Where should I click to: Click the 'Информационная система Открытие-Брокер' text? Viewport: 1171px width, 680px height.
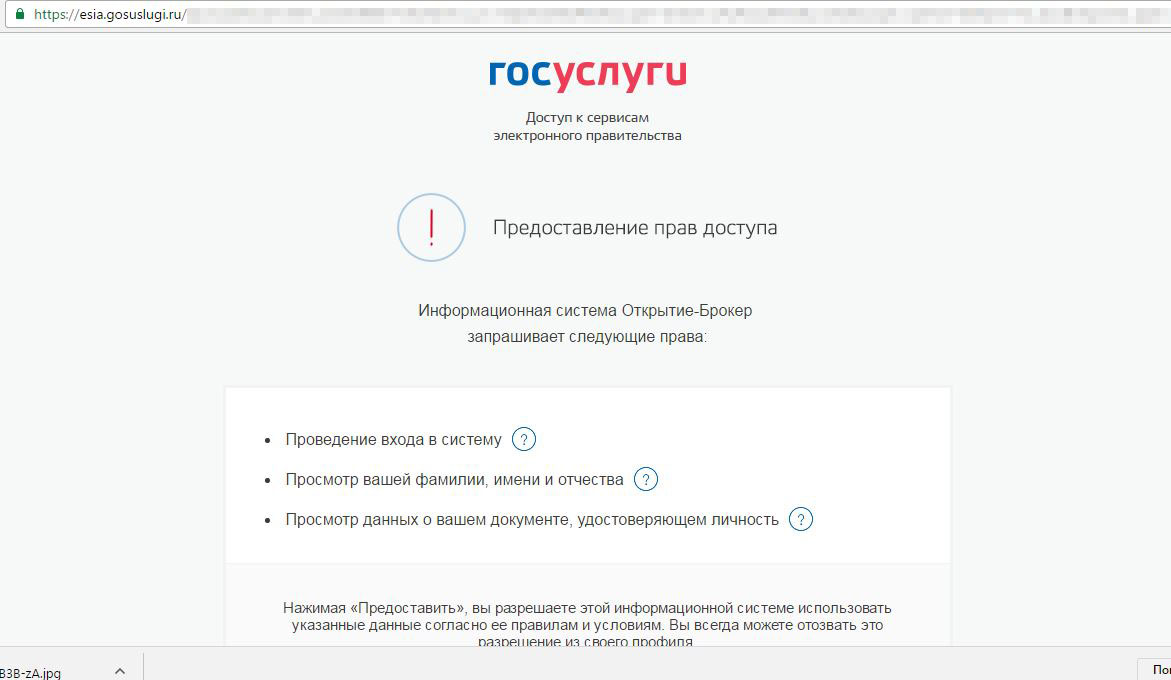point(585,310)
